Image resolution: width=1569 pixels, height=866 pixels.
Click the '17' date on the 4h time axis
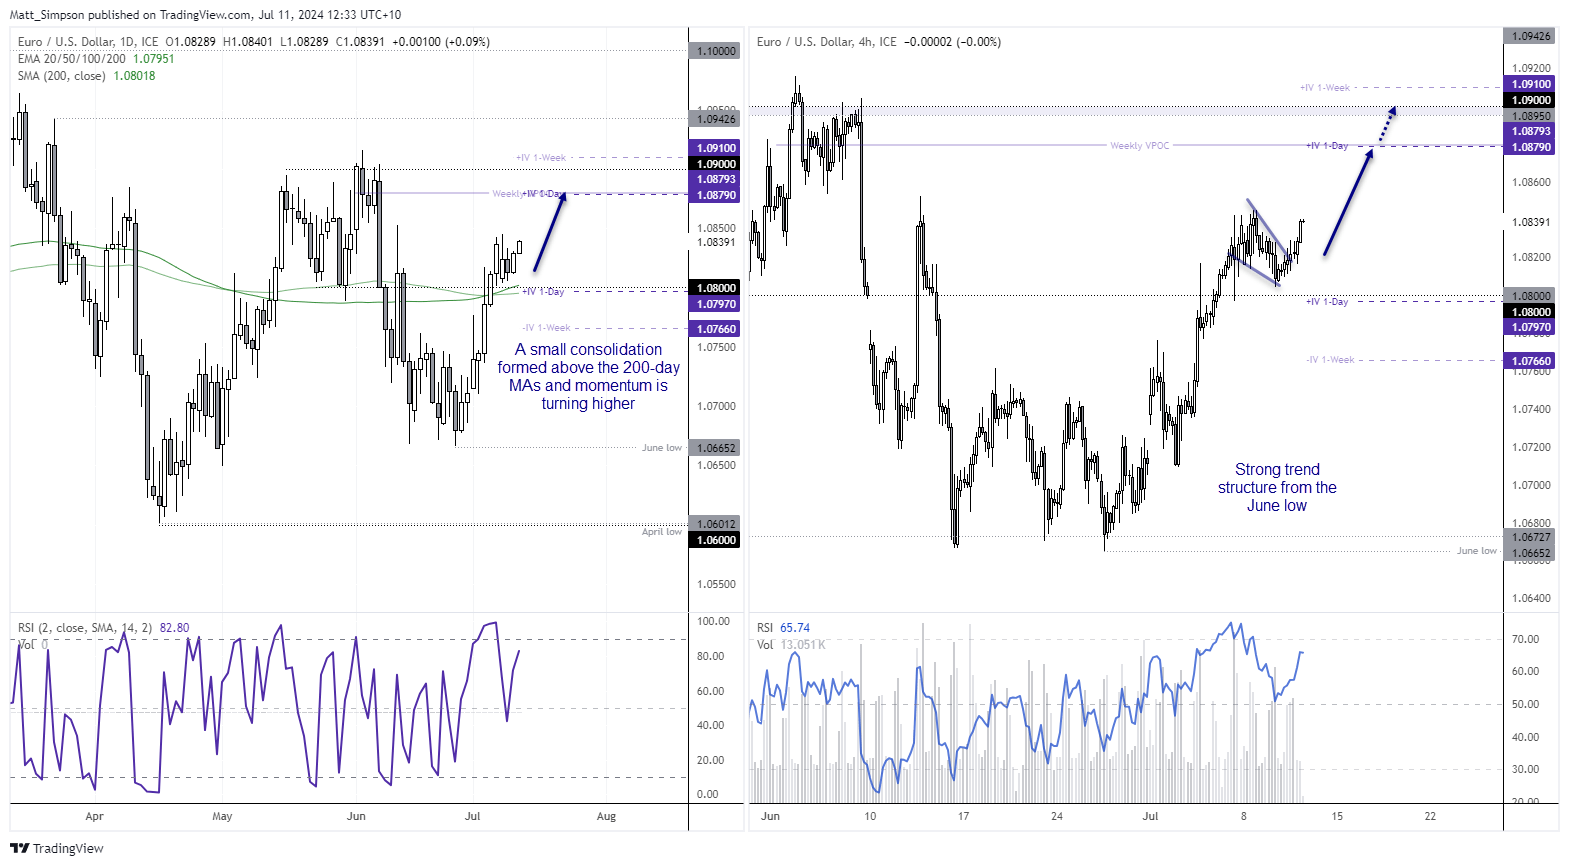pyautogui.click(x=963, y=816)
